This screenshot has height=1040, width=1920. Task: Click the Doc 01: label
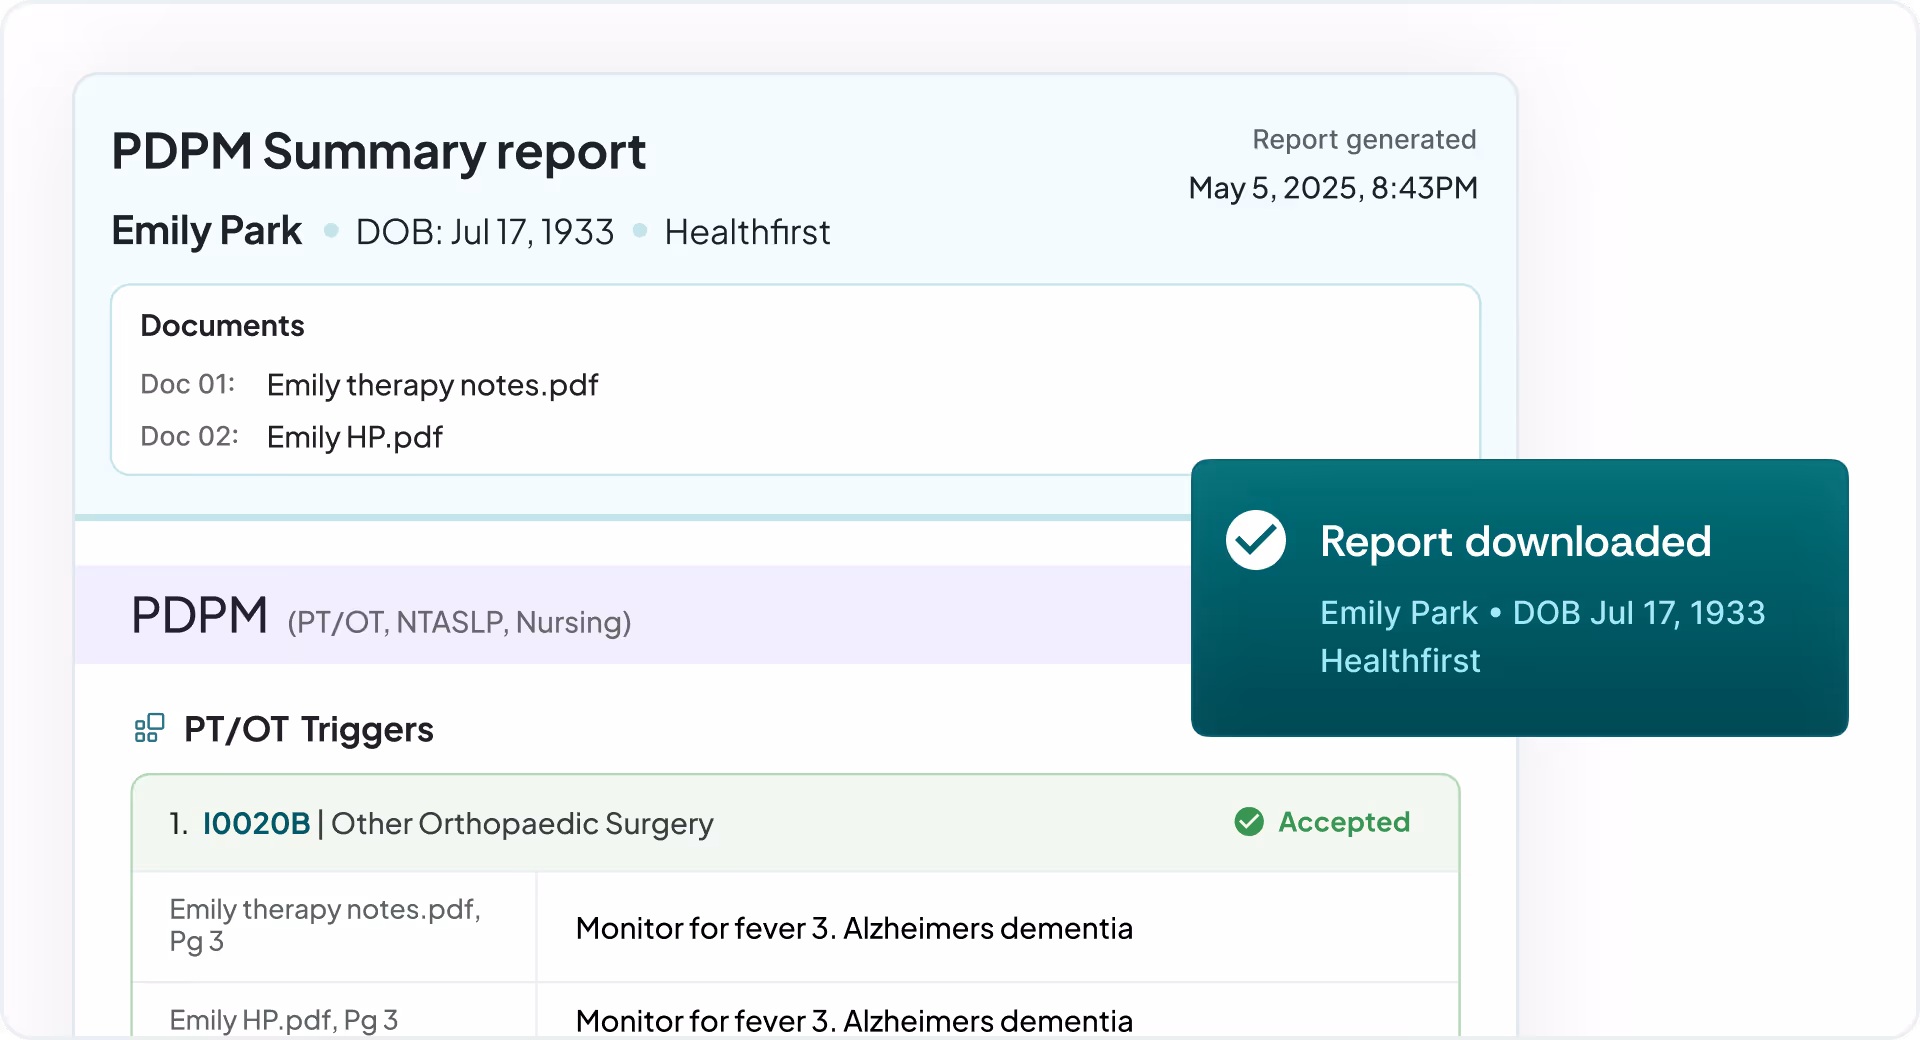188,384
